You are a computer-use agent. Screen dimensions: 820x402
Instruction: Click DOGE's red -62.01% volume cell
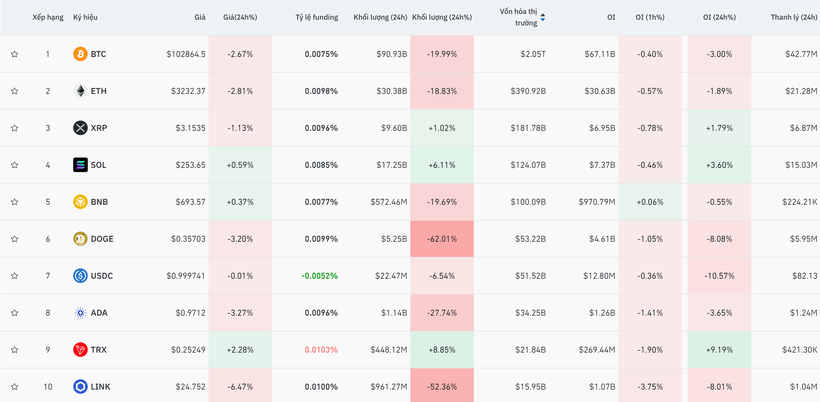tap(442, 239)
